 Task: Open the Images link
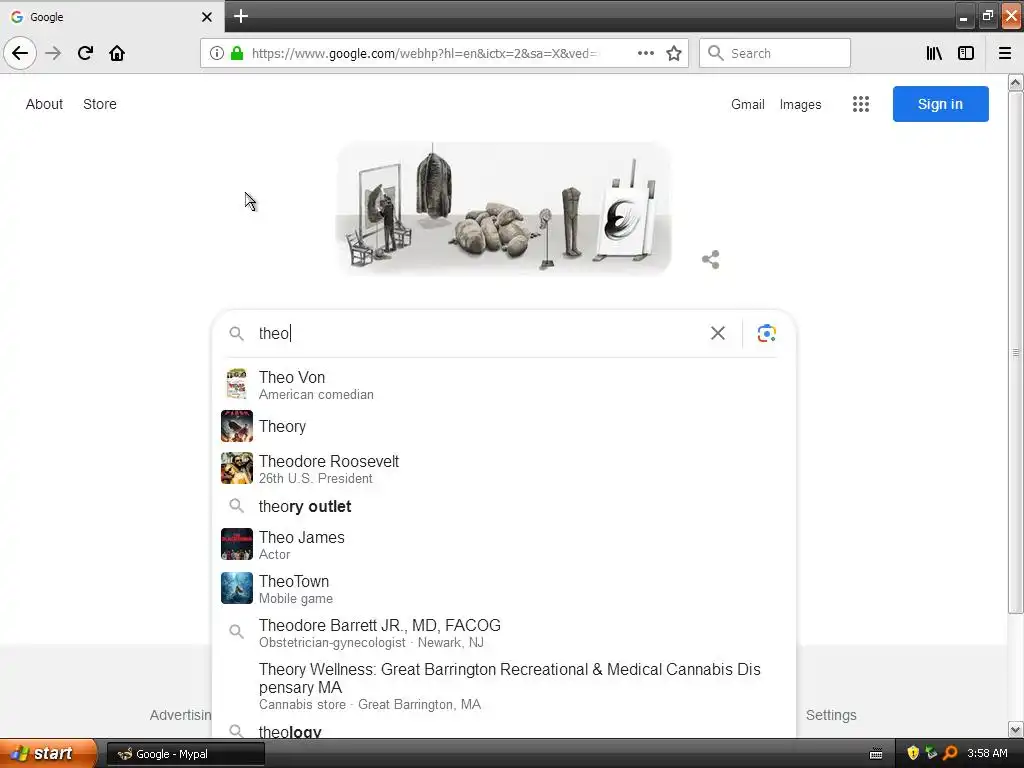pos(800,104)
